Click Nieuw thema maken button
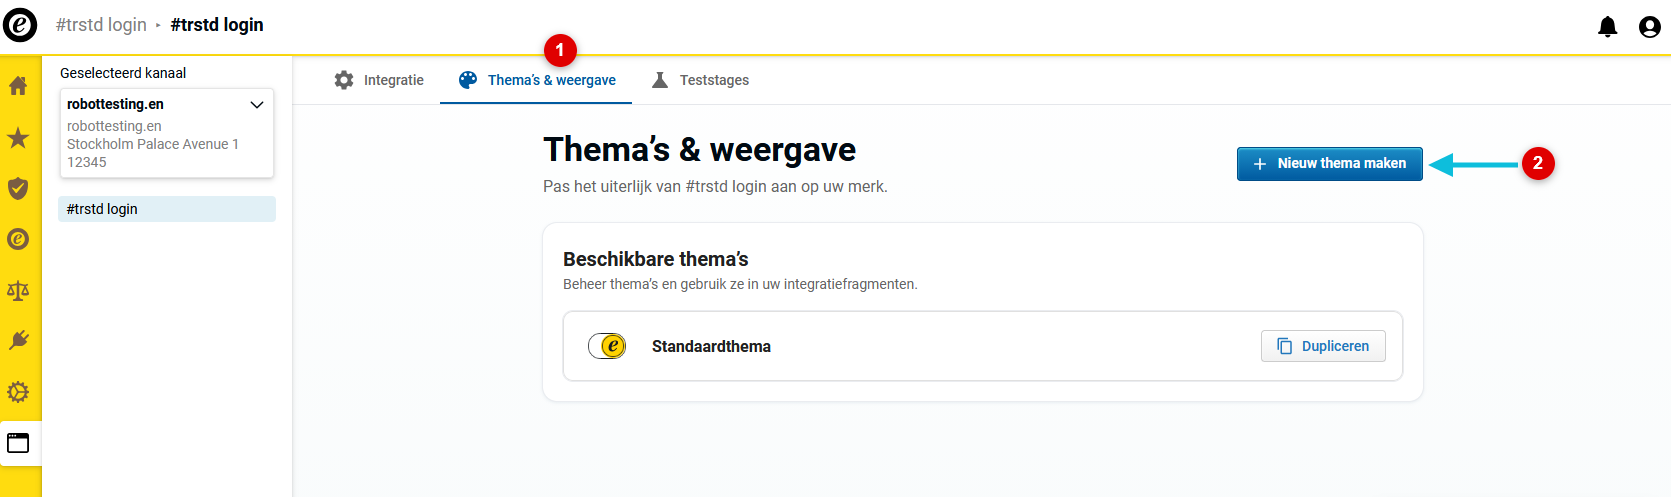The height and width of the screenshot is (497, 1671). tap(1329, 164)
